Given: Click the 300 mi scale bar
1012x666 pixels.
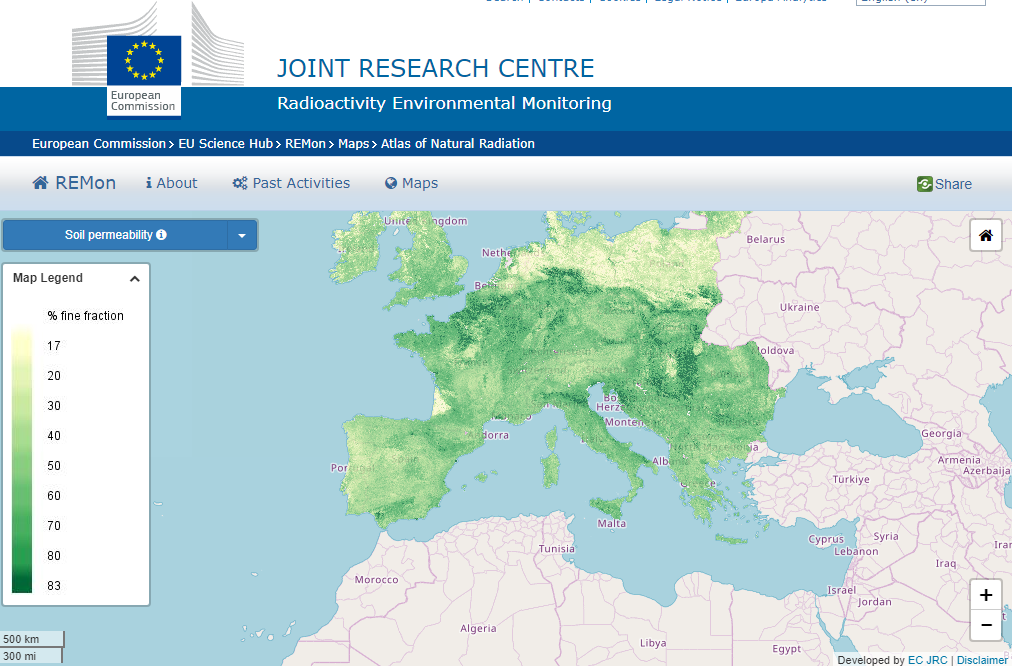Looking at the screenshot, I should (x=30, y=656).
